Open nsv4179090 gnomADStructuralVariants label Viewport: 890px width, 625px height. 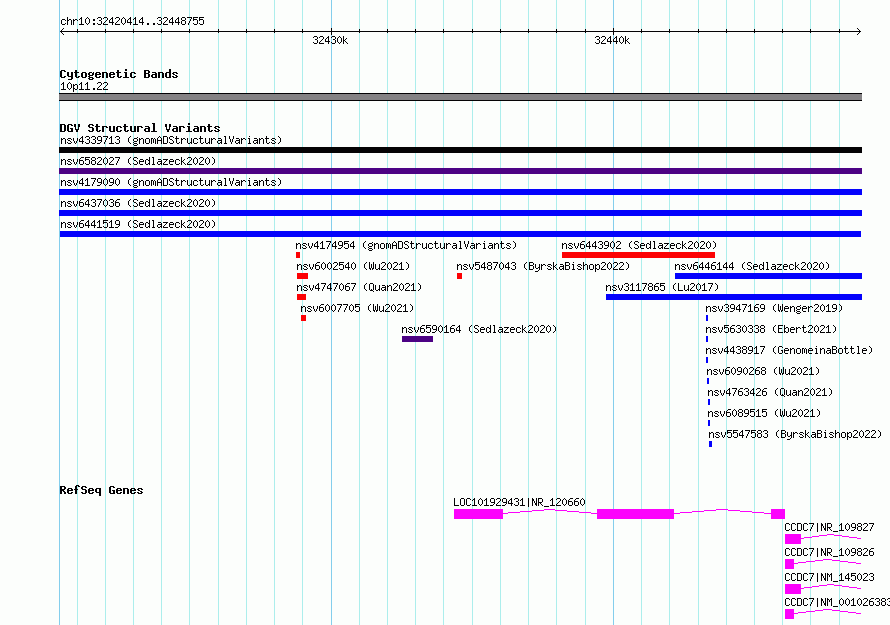point(171,182)
